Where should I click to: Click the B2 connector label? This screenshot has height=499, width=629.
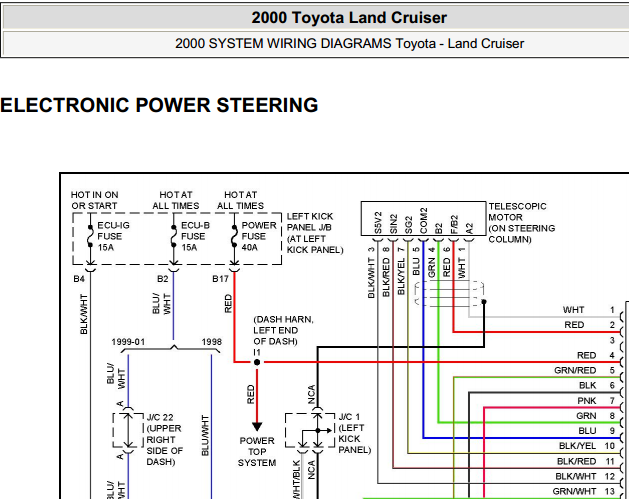[x=162, y=279]
